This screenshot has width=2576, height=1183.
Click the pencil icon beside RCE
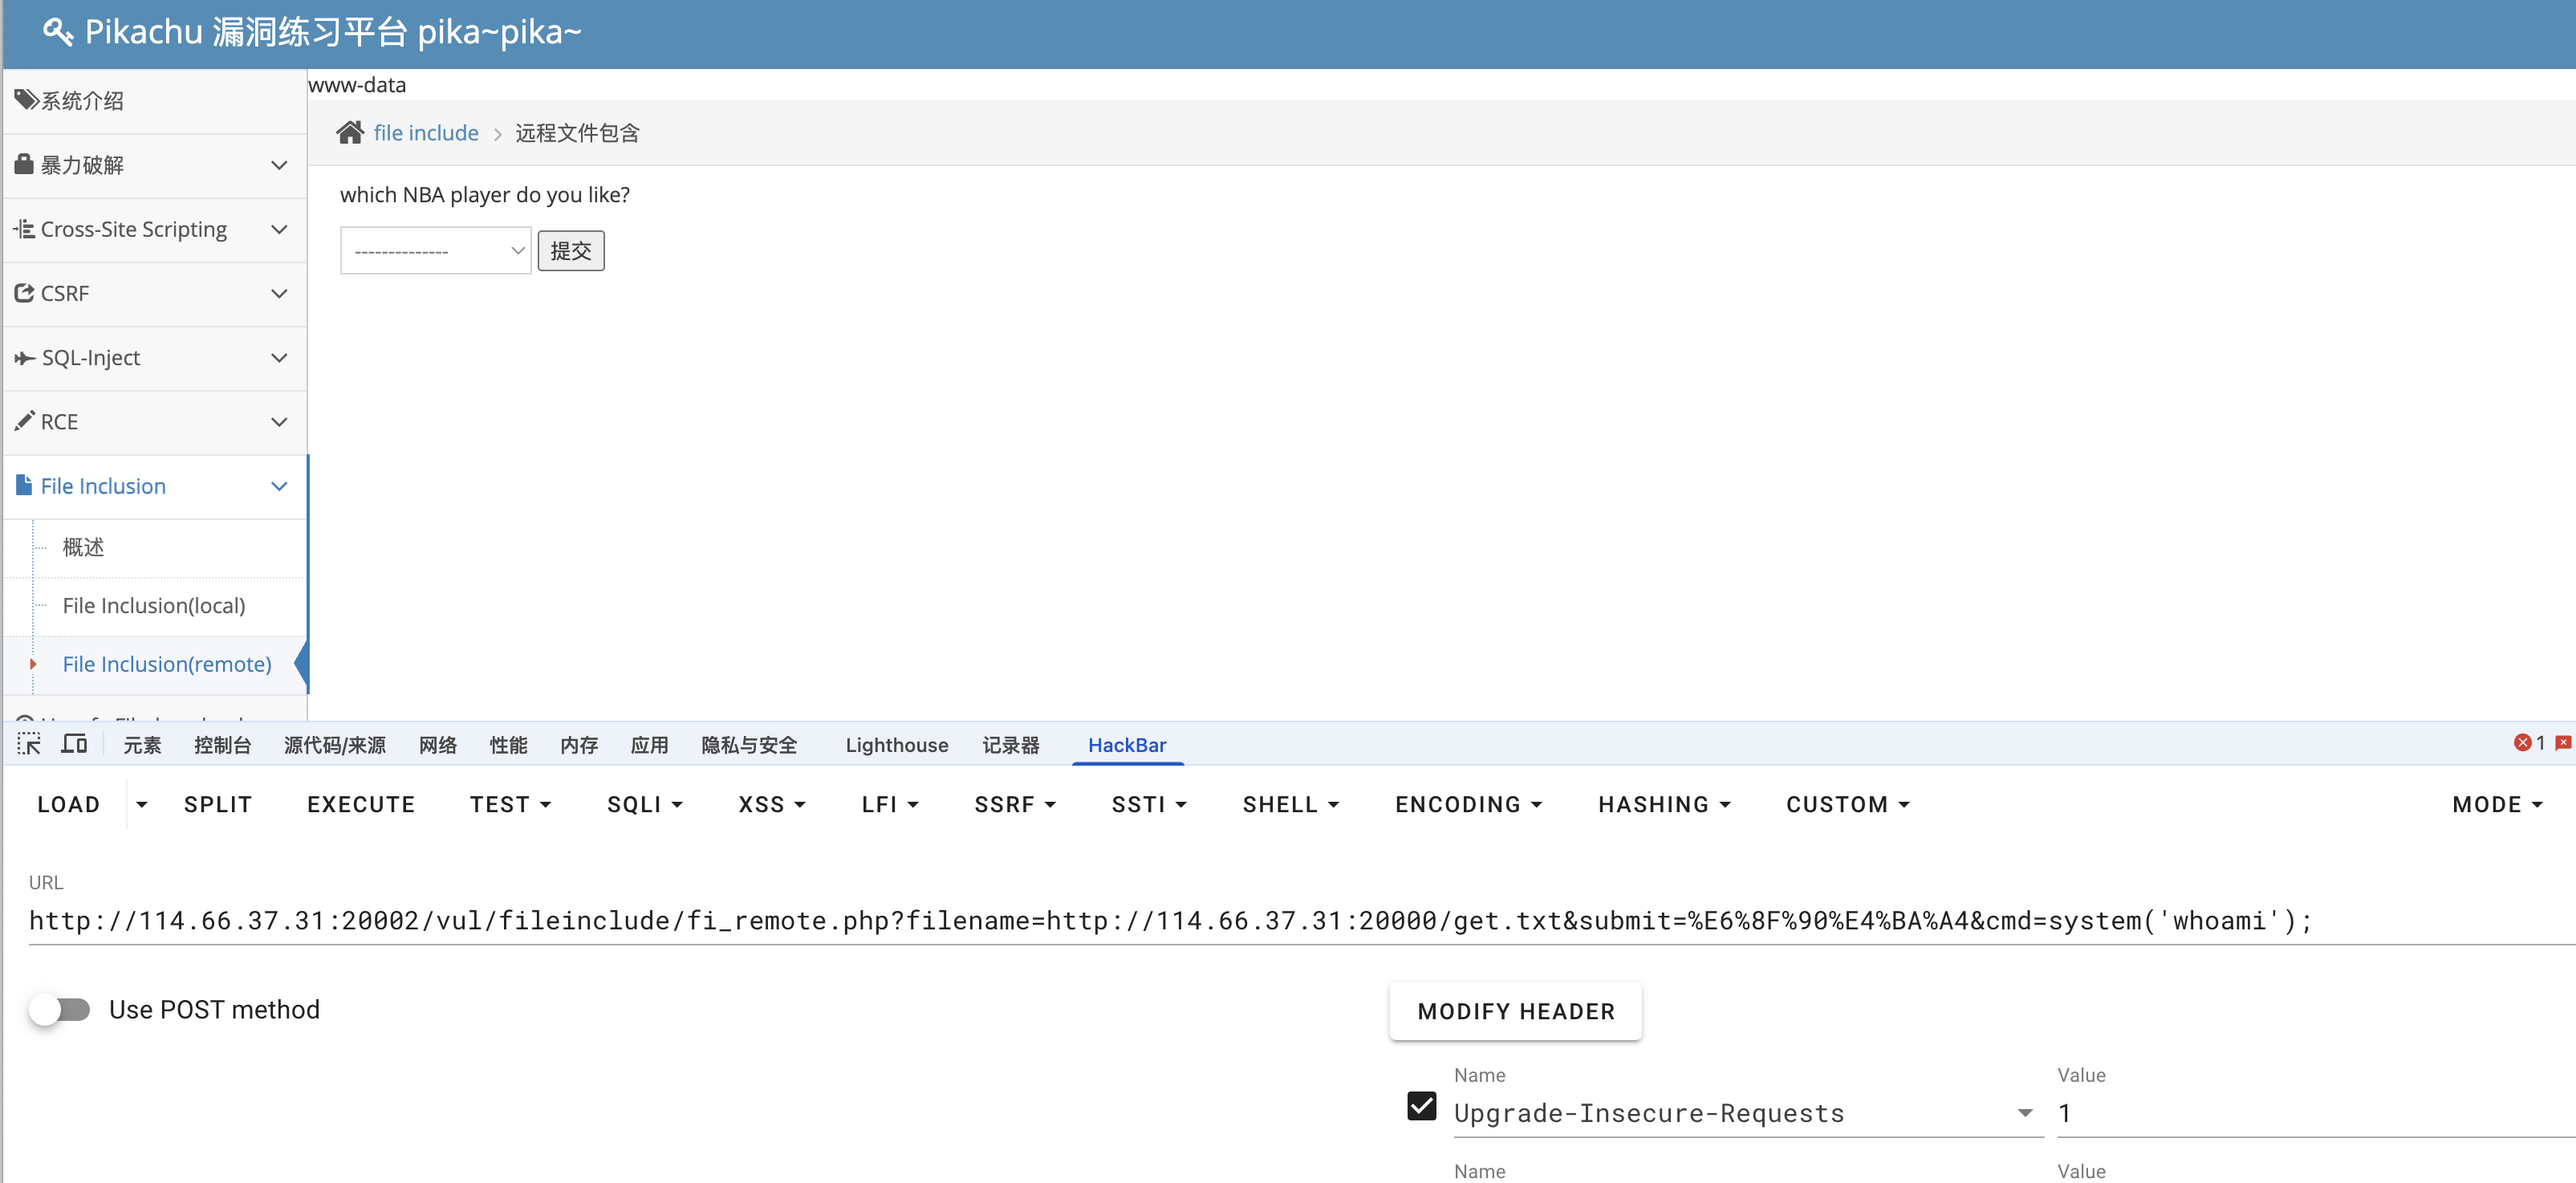(x=24, y=421)
